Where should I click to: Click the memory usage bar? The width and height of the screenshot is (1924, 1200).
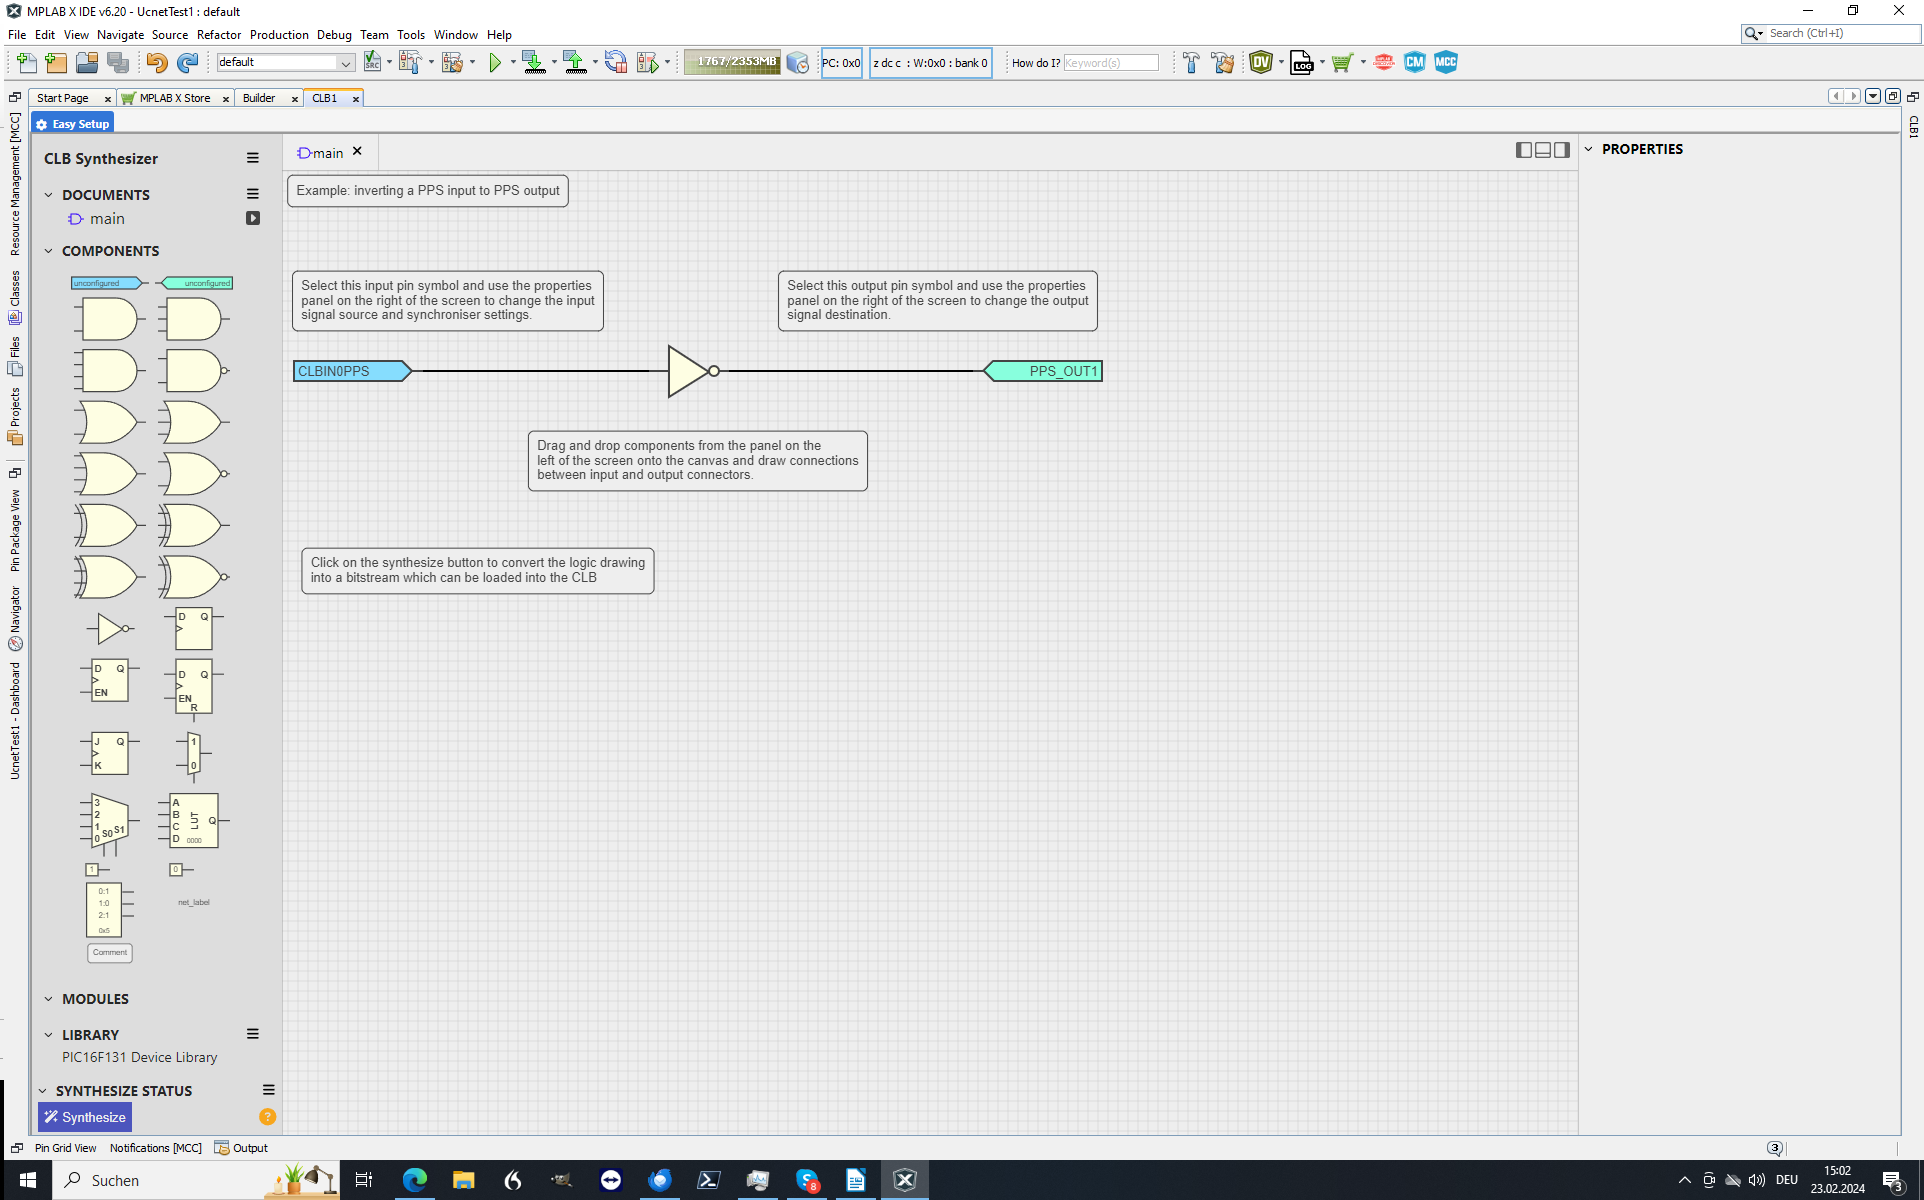[733, 63]
